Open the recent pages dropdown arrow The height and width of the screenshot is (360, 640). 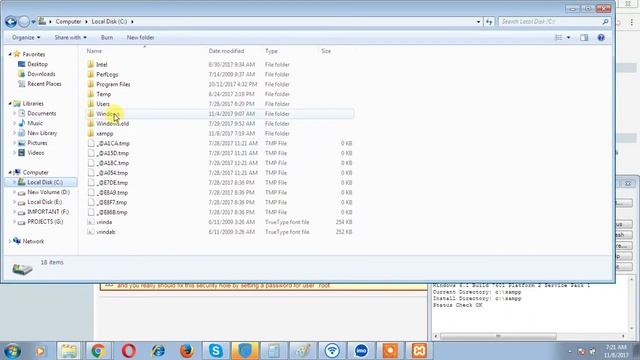coord(33,22)
